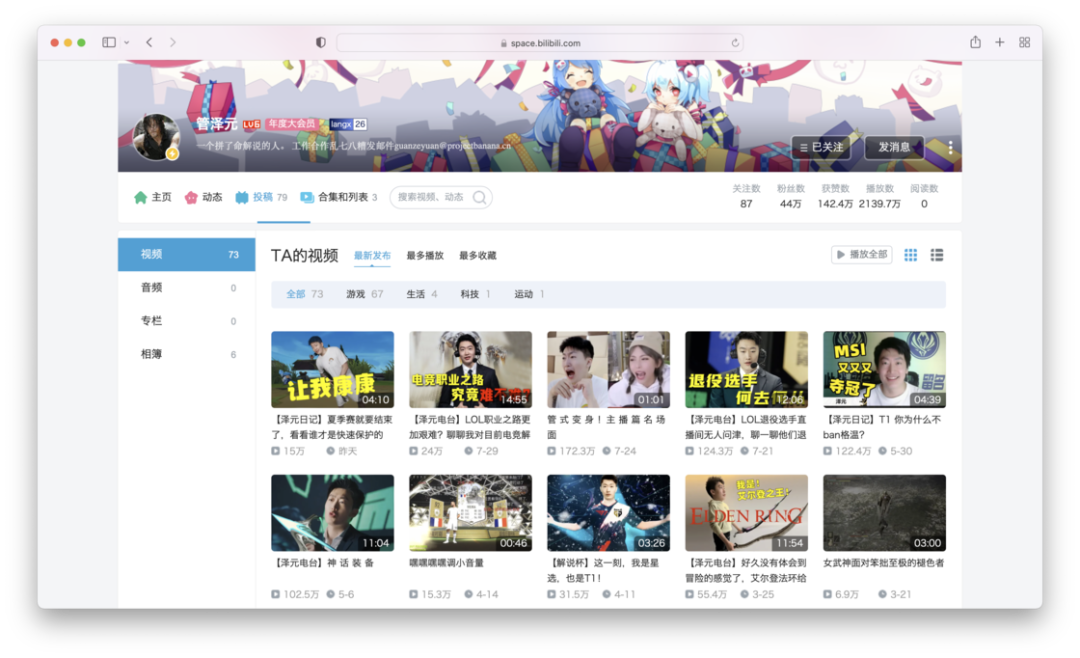
Task: Focus the 搜索视频、动态 search field
Action: click(x=441, y=197)
